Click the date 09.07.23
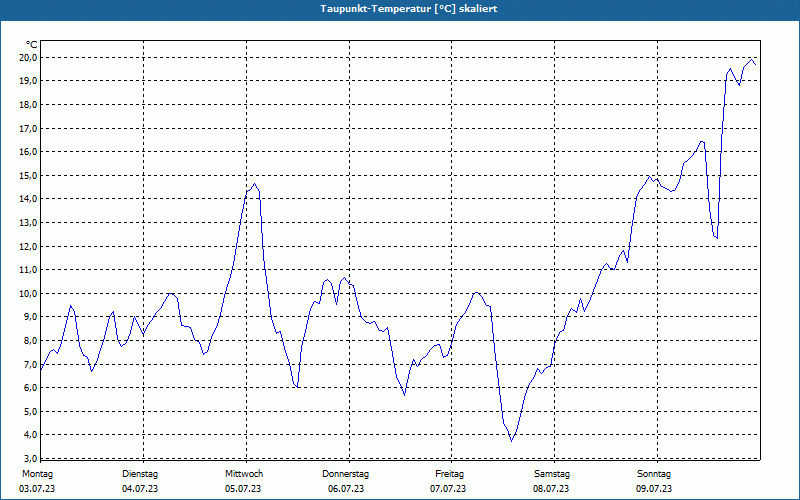The width and height of the screenshot is (800, 500). [654, 489]
